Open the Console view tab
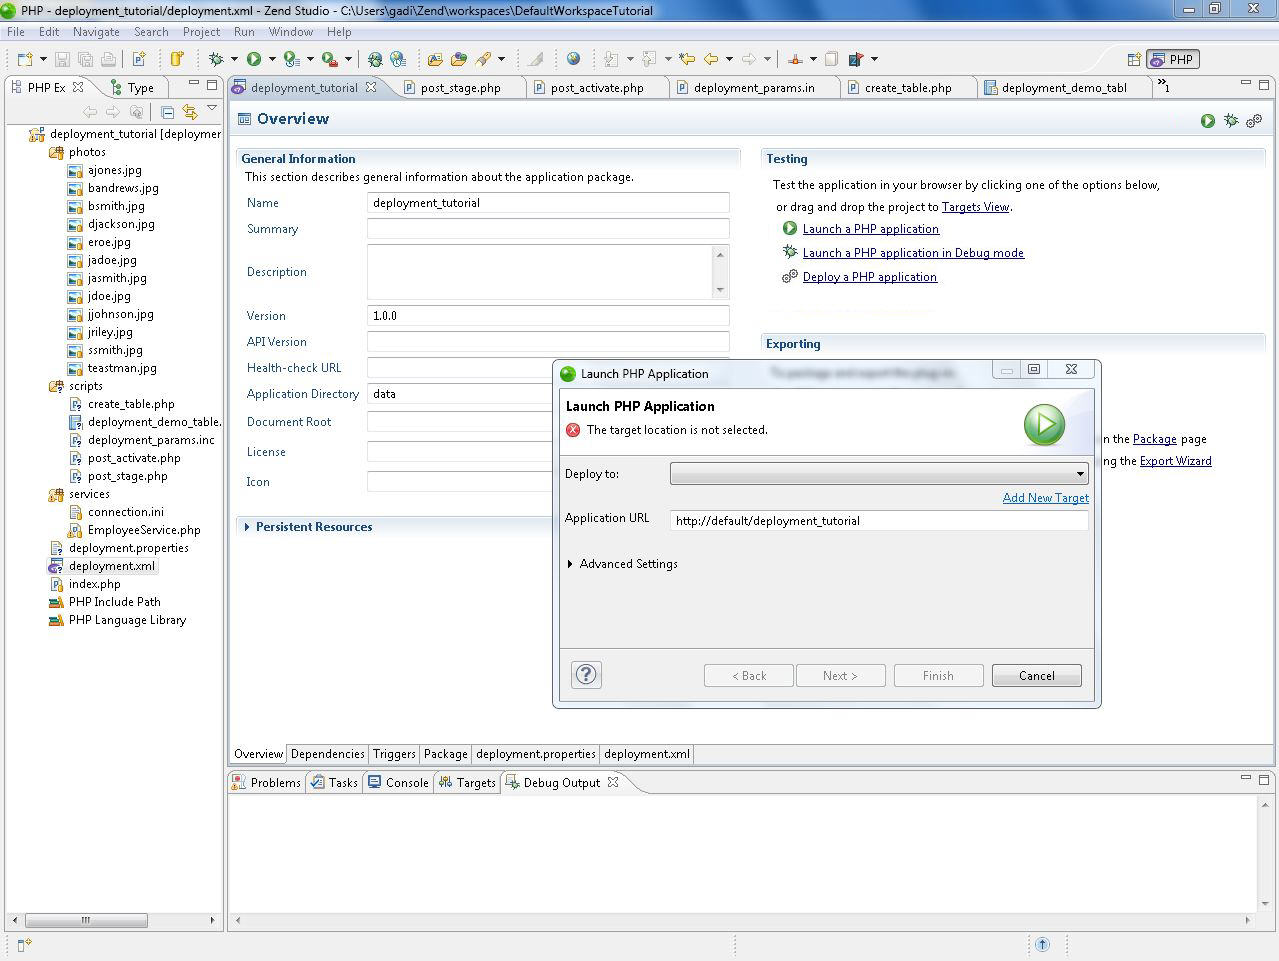 398,783
